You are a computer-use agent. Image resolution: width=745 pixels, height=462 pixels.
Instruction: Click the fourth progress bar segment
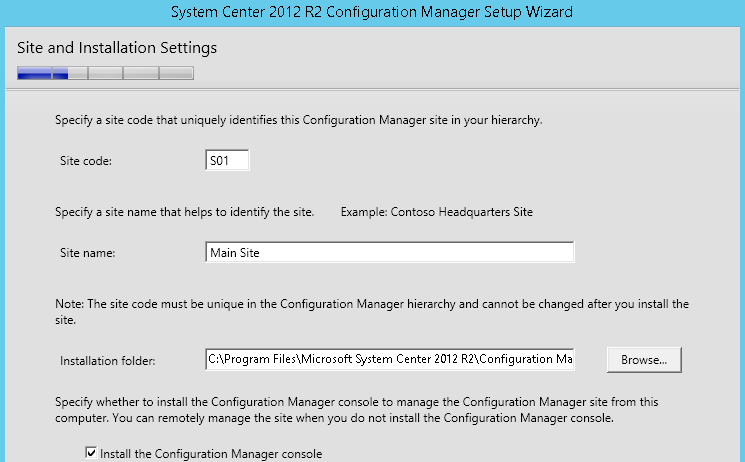(x=141, y=73)
